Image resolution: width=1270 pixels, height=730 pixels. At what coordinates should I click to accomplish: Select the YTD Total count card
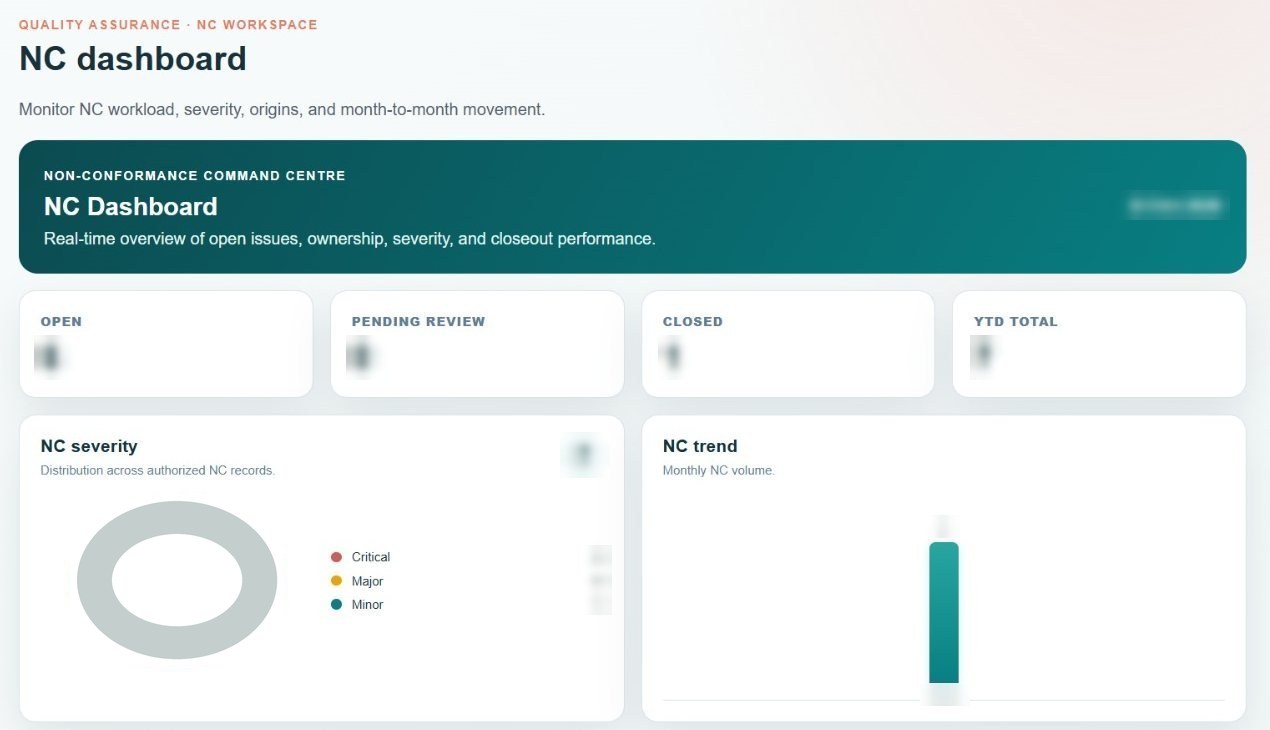coord(1099,344)
